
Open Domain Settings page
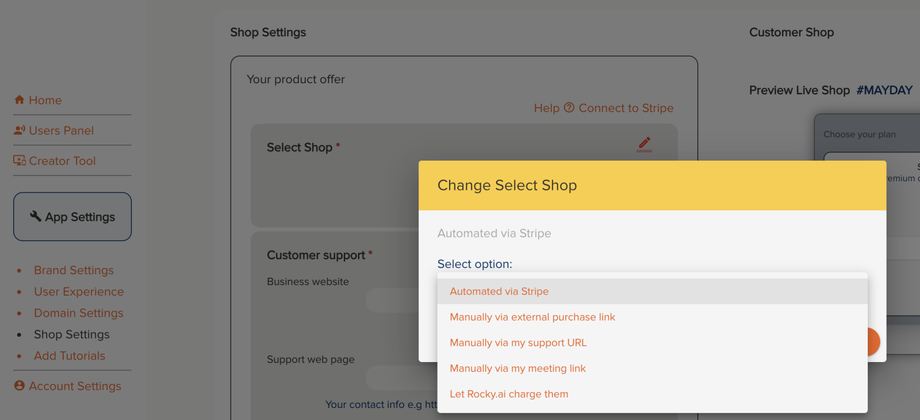click(79, 313)
